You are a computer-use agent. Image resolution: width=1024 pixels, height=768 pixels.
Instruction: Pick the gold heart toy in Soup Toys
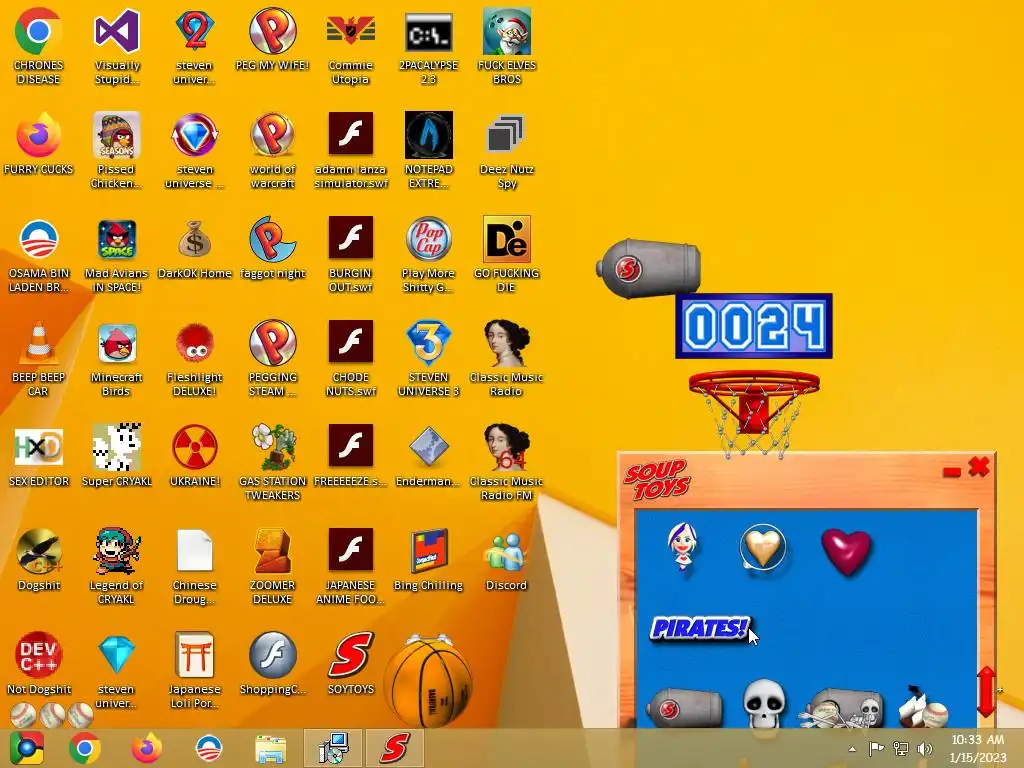tap(763, 548)
